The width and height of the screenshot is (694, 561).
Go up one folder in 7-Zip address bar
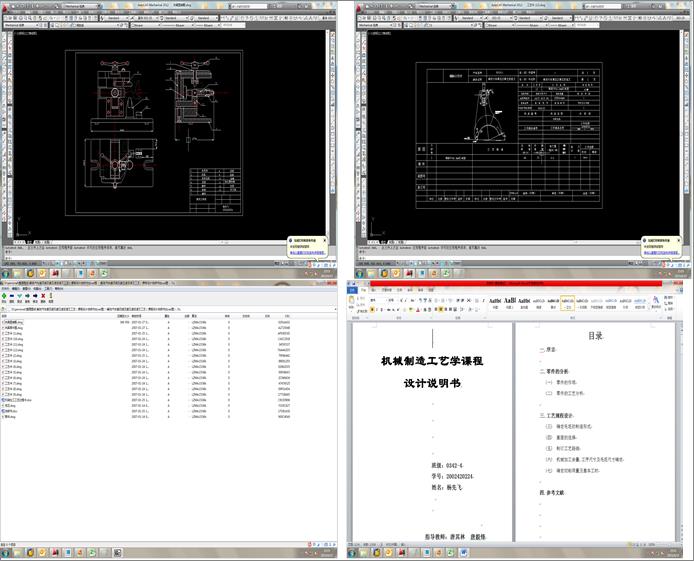pyautogui.click(x=4, y=309)
